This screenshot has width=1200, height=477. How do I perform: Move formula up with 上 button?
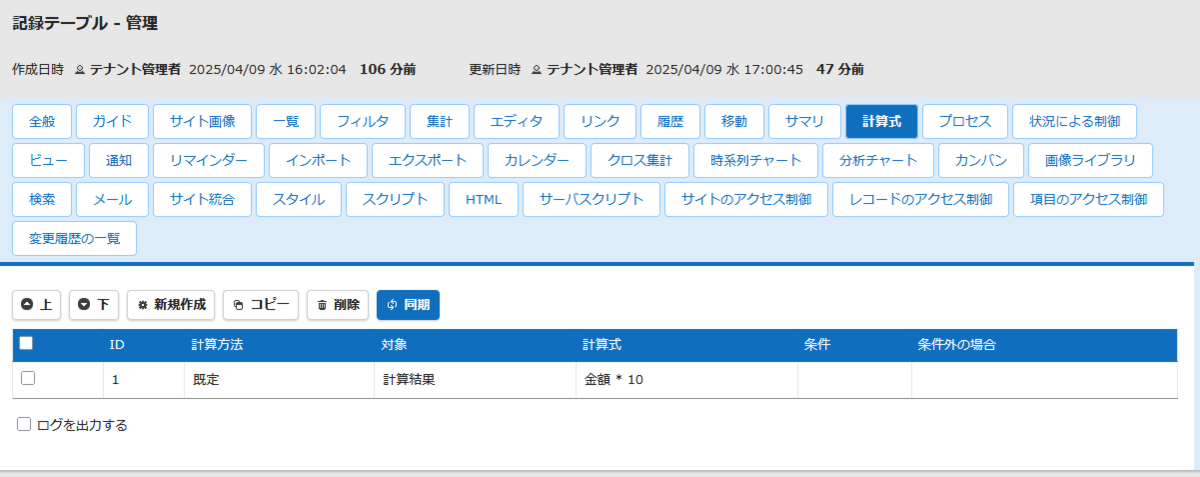click(x=37, y=305)
